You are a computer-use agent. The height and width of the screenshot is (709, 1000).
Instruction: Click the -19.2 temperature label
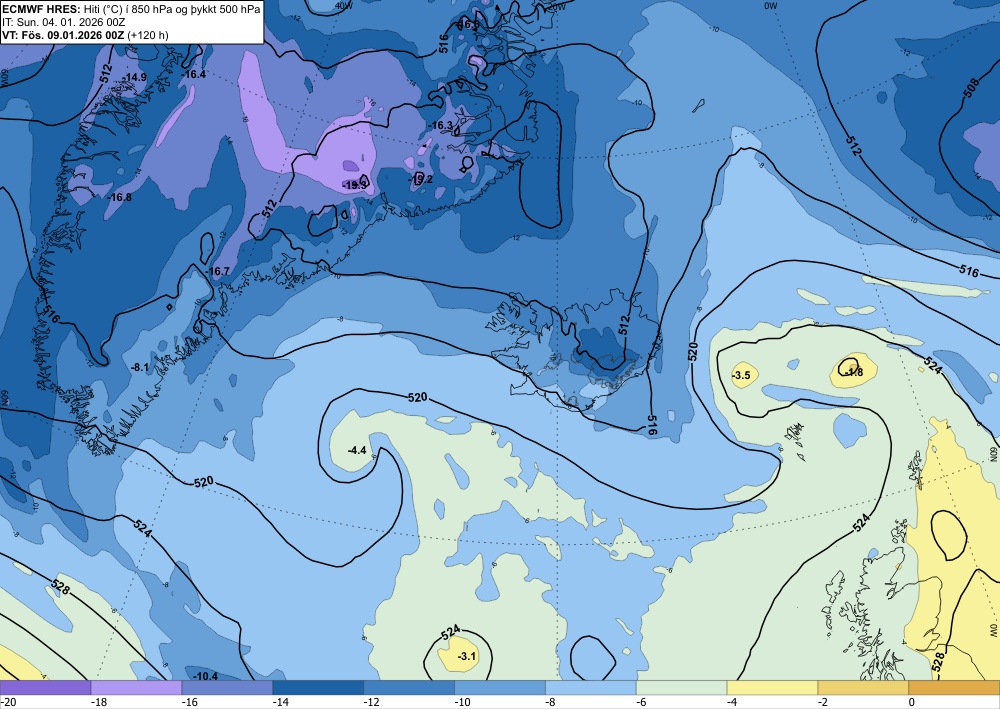click(421, 179)
